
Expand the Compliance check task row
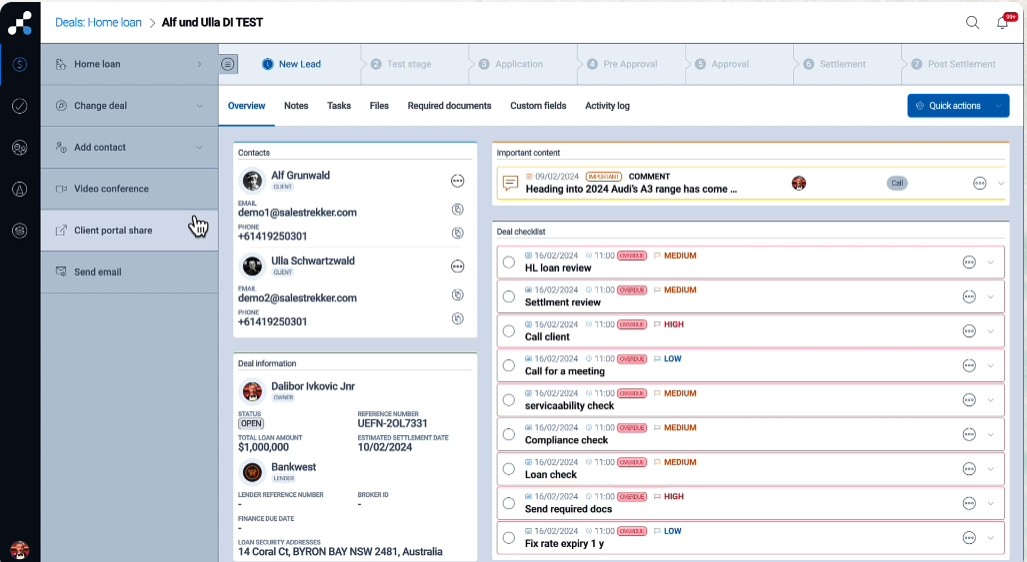tap(990, 434)
